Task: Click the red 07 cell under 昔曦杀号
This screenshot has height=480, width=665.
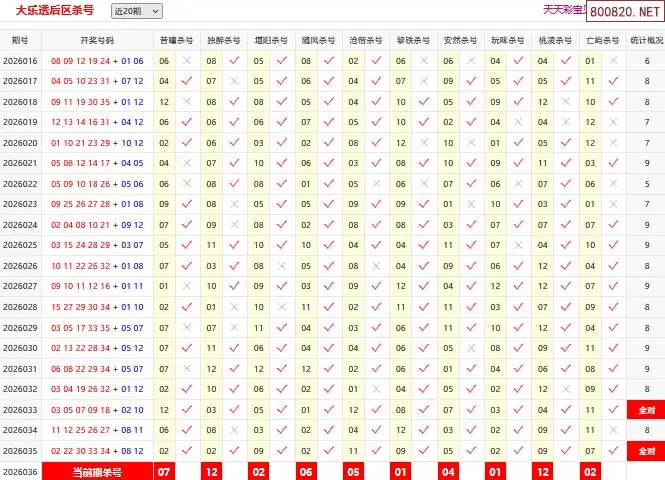Action: click(x=165, y=471)
